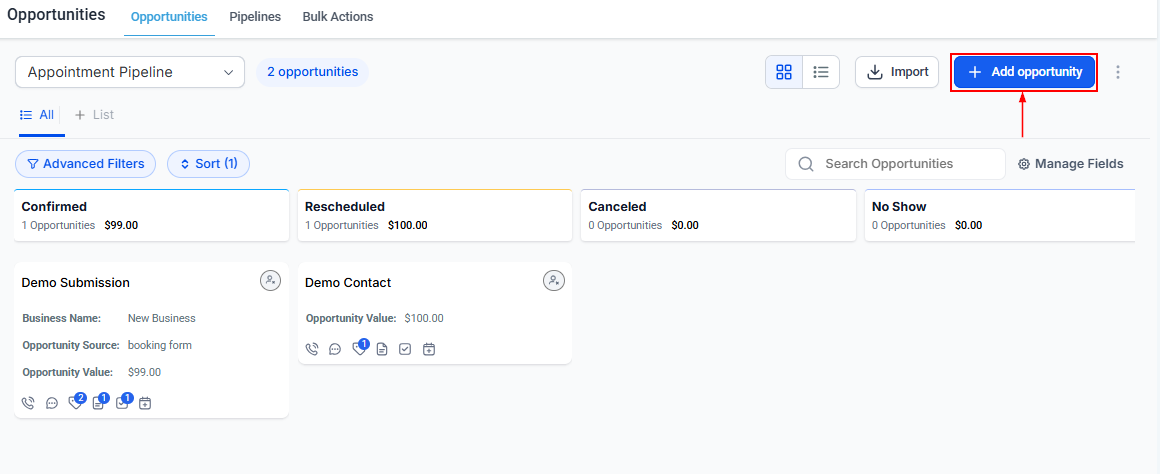Viewport: 1160px width, 474px height.
Task: Click call icon on Demo Submission card
Action: point(28,403)
